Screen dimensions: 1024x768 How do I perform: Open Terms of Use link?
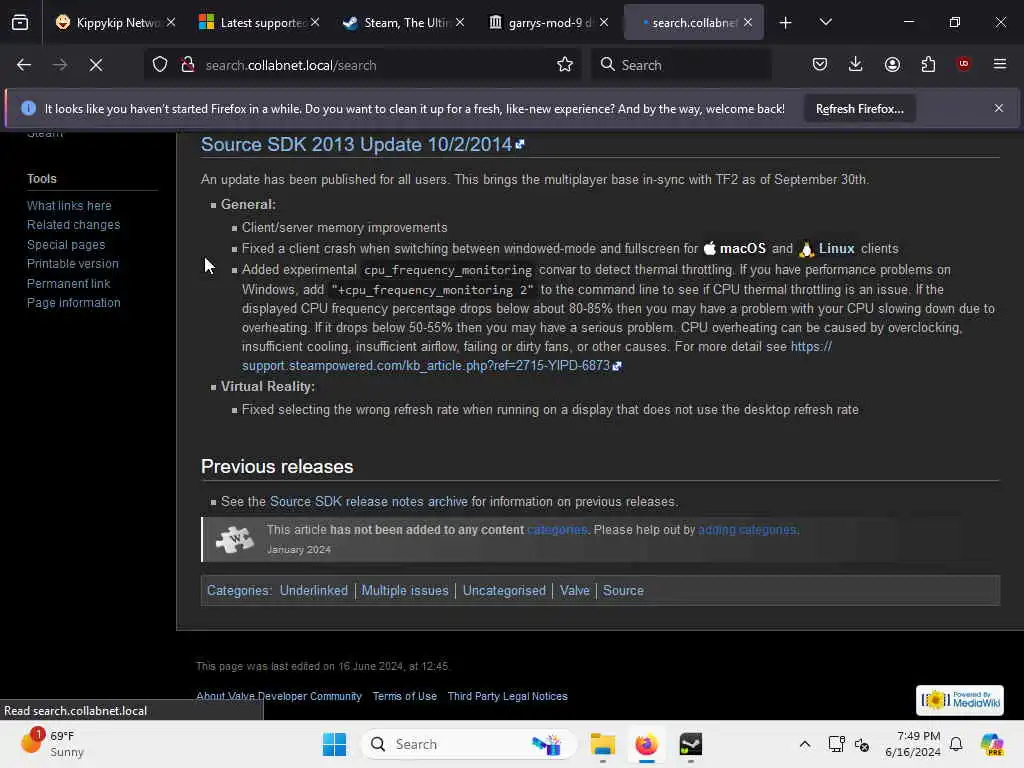(405, 696)
